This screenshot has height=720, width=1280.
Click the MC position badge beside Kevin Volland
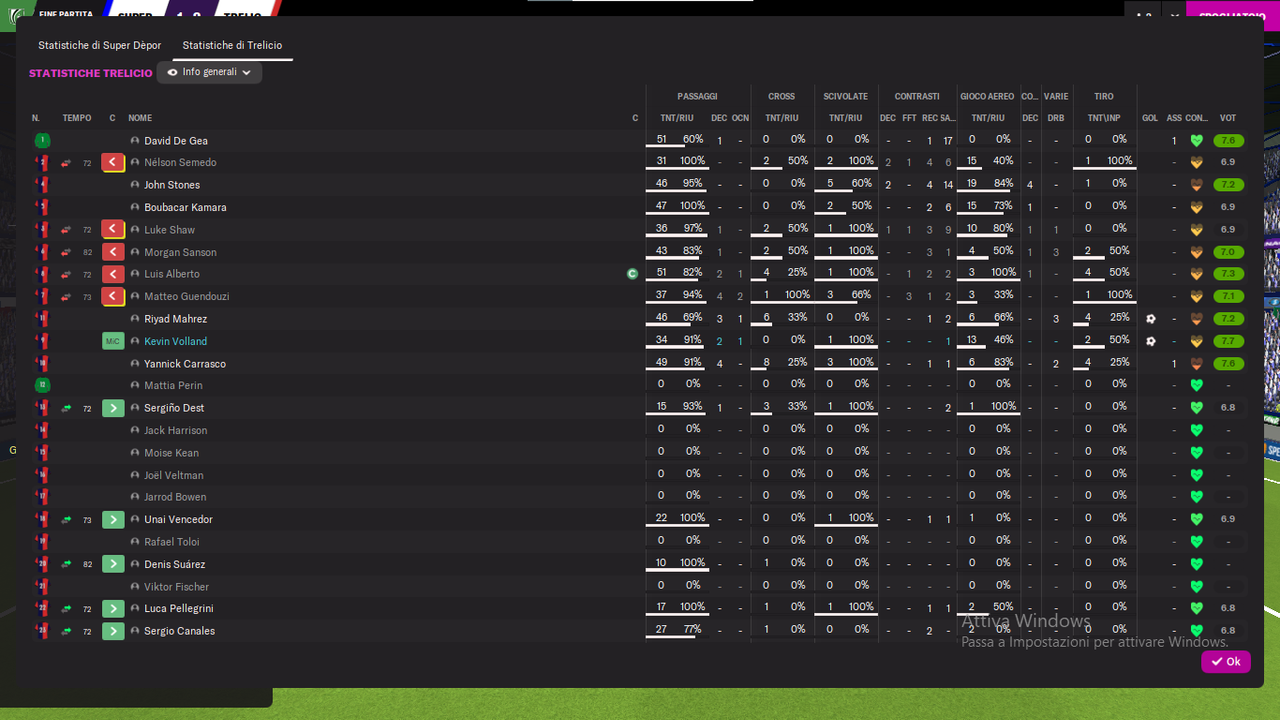point(113,341)
